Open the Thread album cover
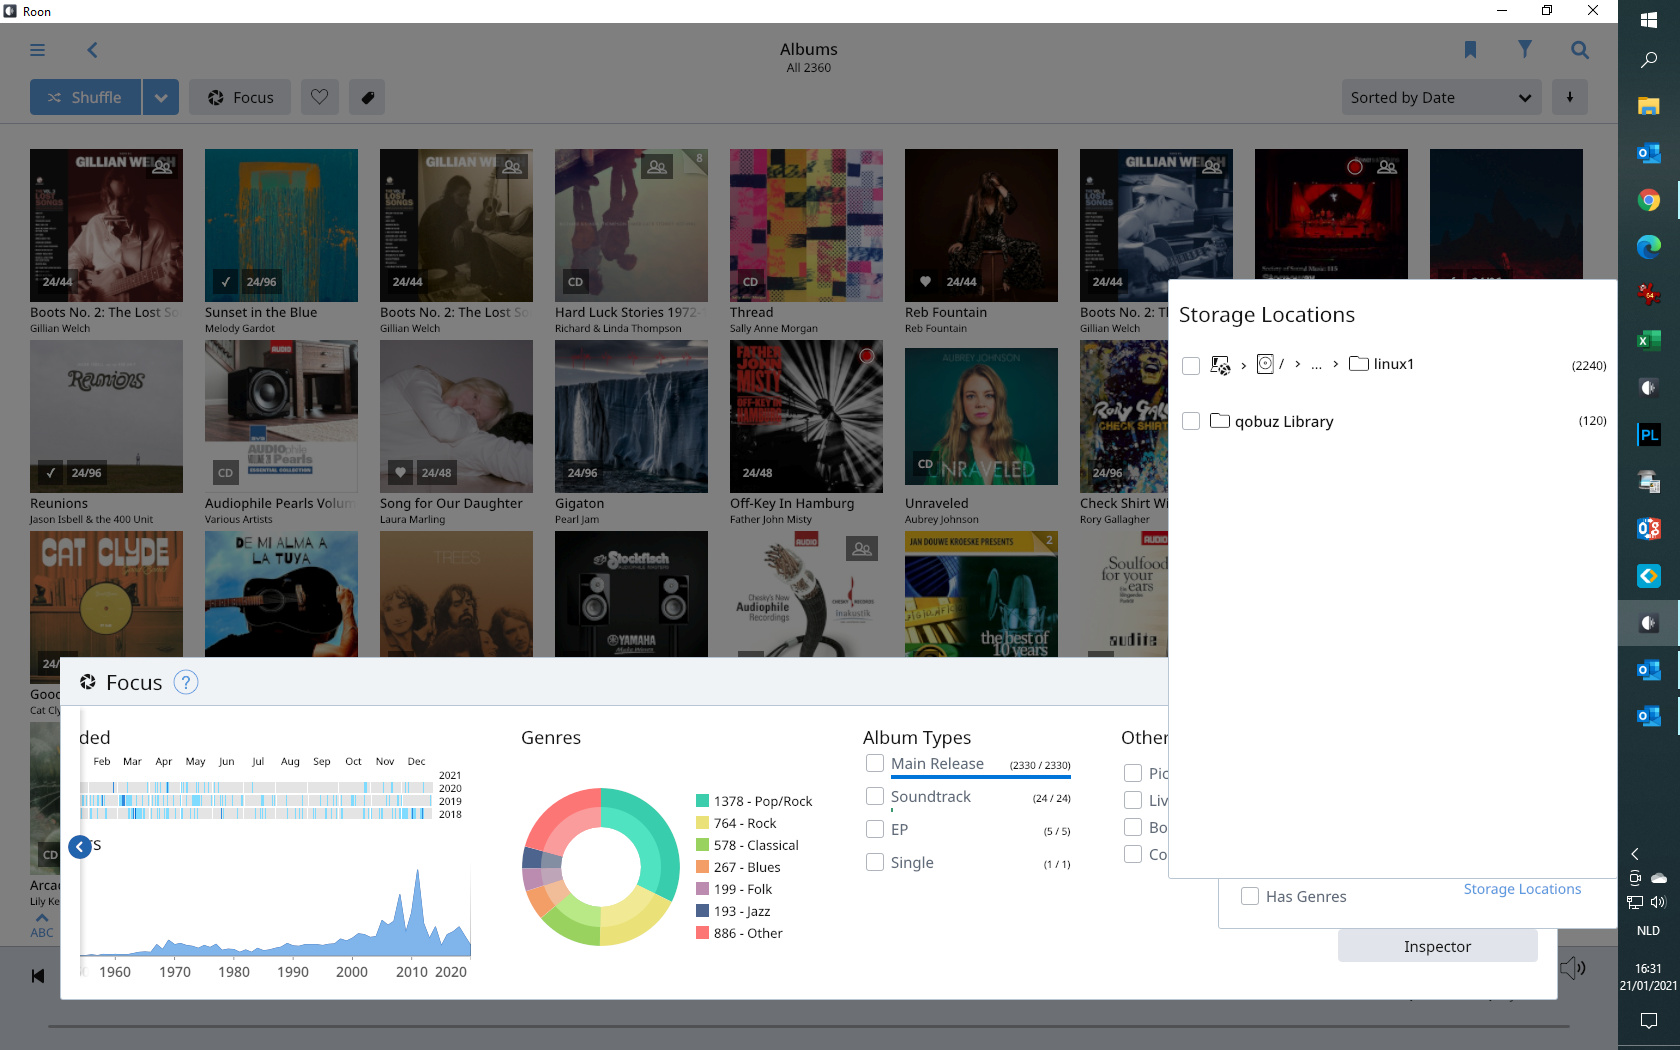The width and height of the screenshot is (1680, 1050). tap(806, 225)
